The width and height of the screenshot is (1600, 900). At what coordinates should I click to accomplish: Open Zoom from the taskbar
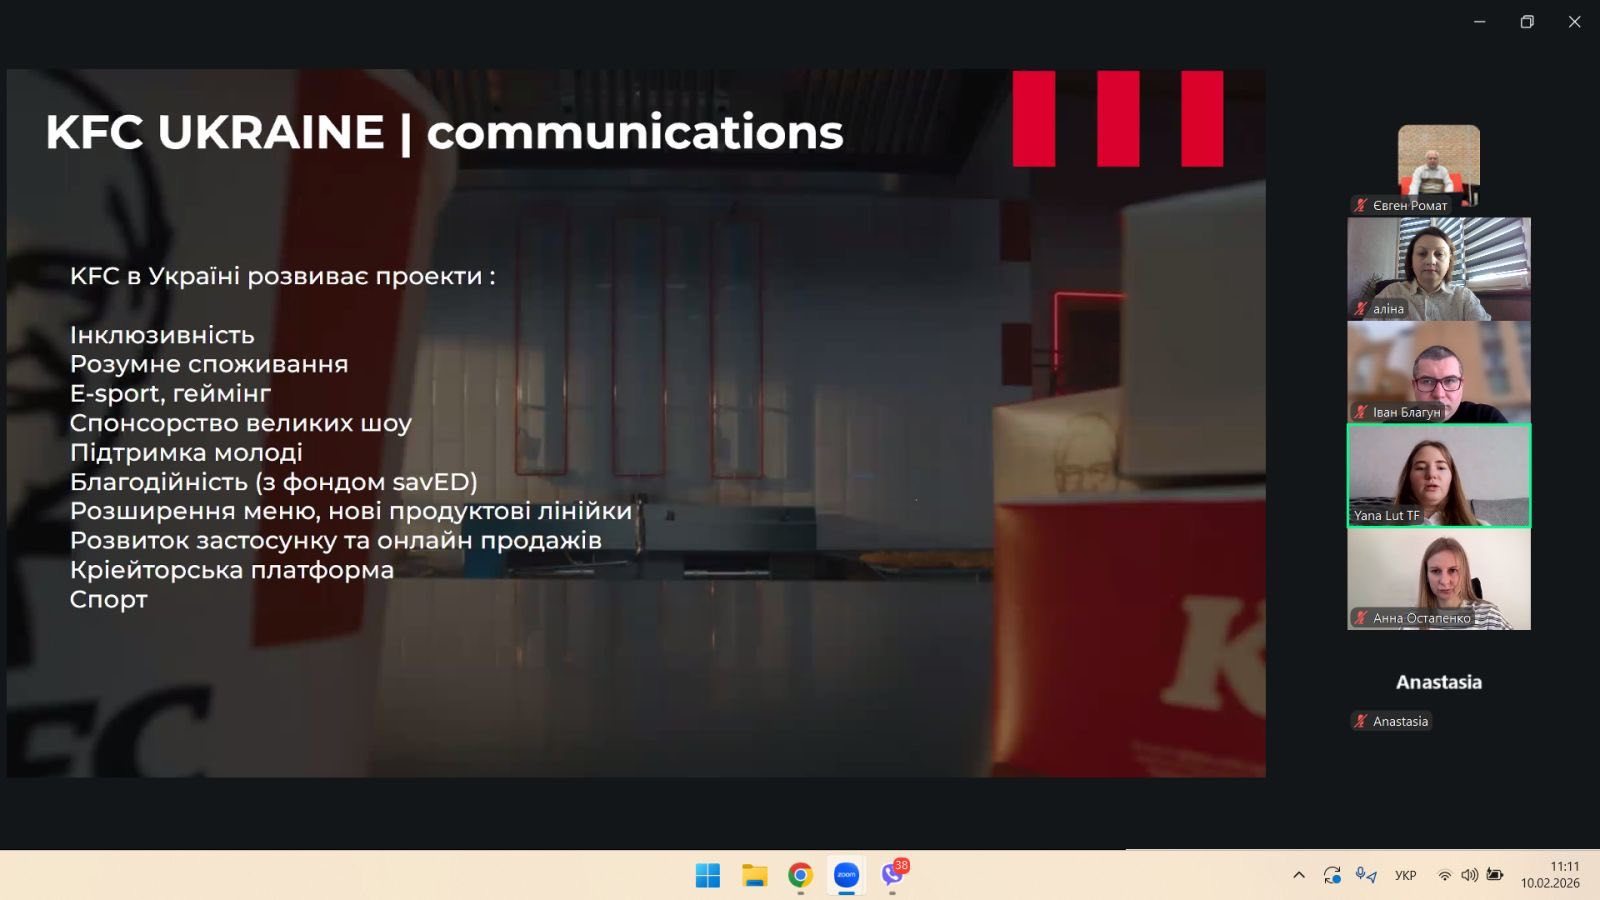click(x=846, y=875)
